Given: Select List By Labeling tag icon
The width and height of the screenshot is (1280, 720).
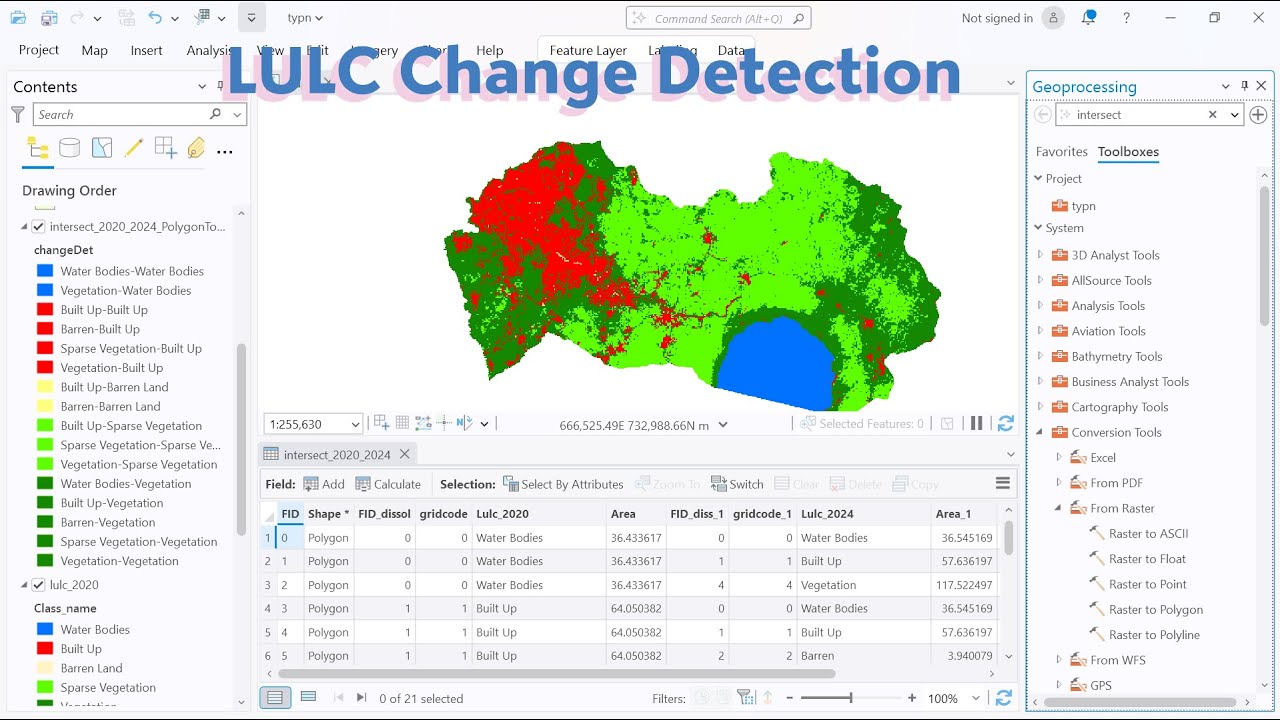Looking at the screenshot, I should 196,149.
